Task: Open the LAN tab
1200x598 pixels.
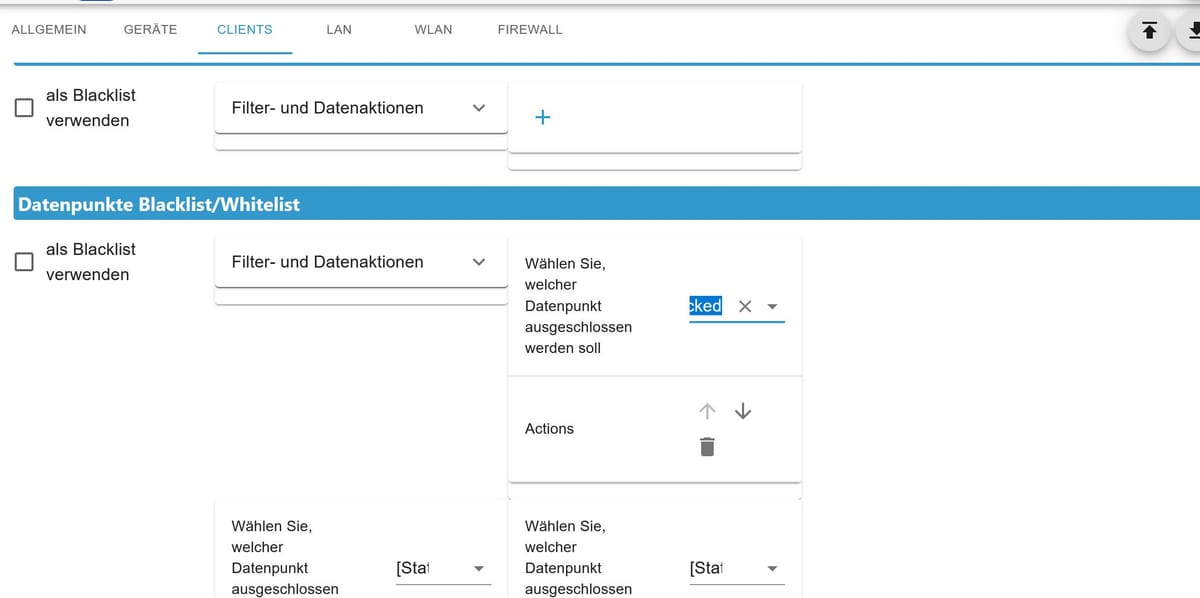Action: point(339,29)
